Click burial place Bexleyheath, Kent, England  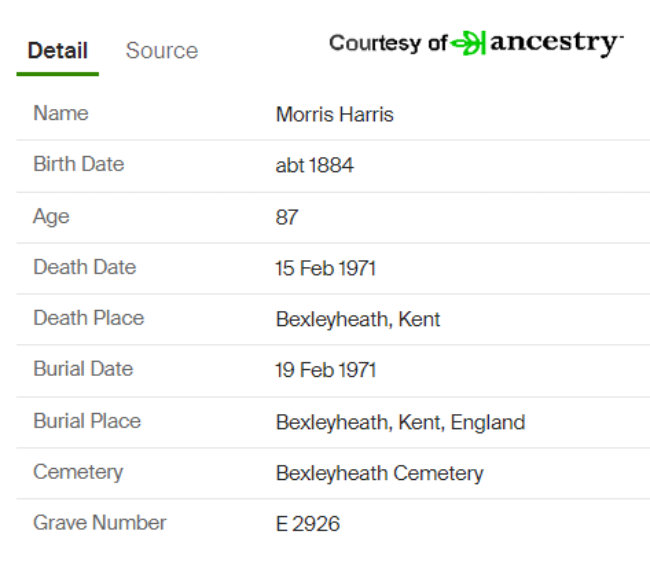[x=400, y=422]
